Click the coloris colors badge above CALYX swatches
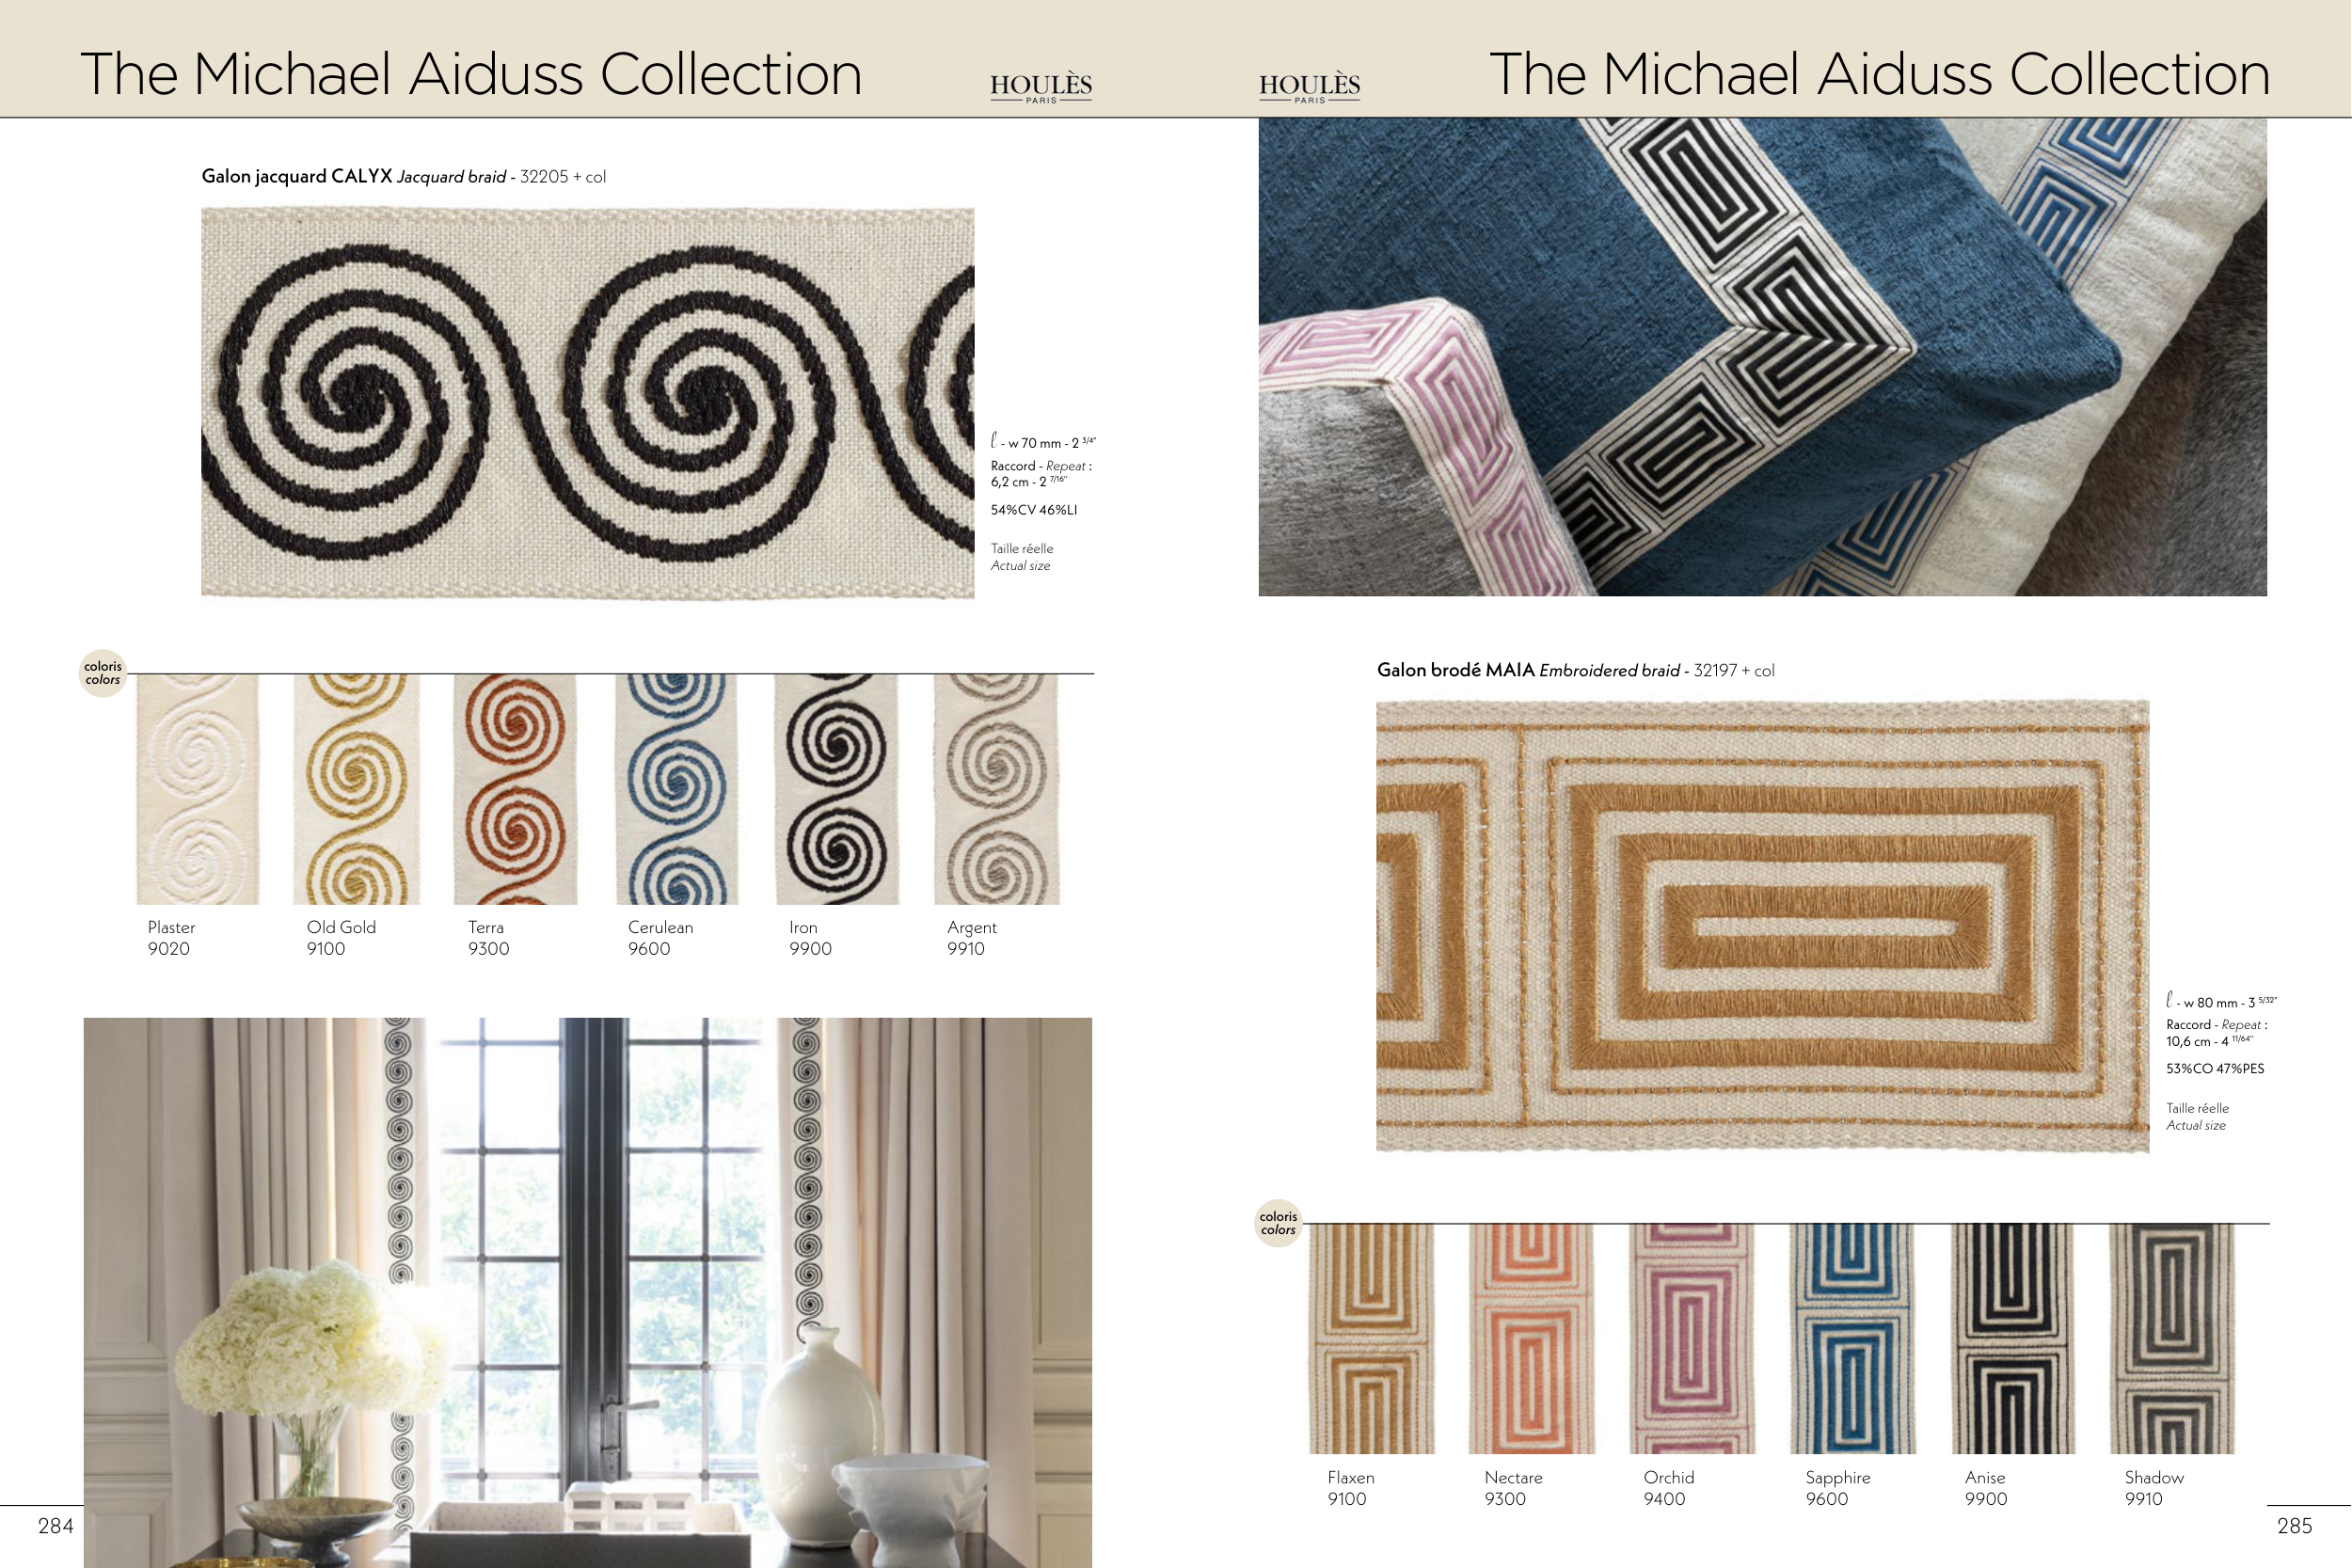The height and width of the screenshot is (1568, 2352). pyautogui.click(x=103, y=673)
